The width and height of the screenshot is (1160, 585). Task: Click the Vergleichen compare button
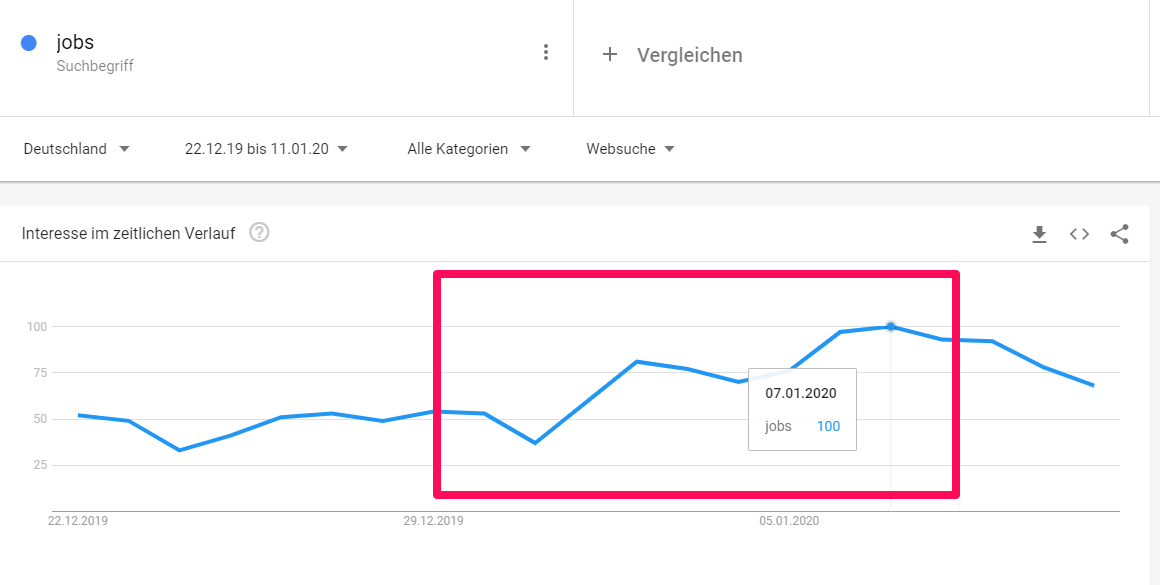pyautogui.click(x=689, y=55)
